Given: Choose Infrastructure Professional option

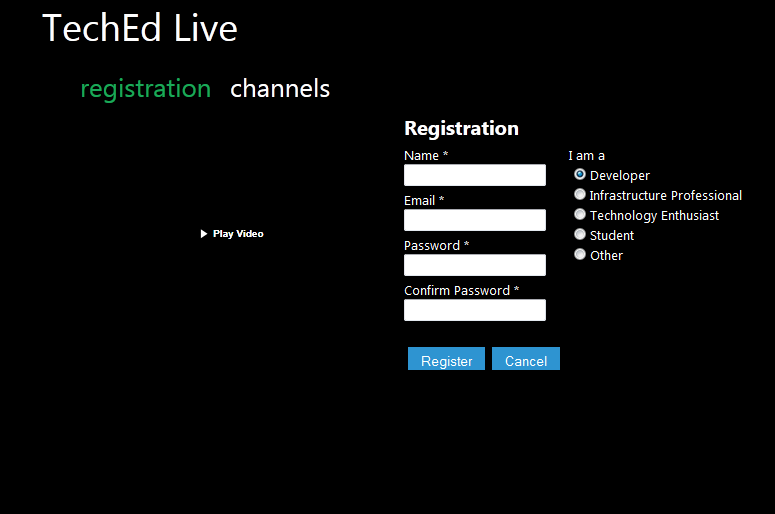Looking at the screenshot, I should (x=580, y=194).
